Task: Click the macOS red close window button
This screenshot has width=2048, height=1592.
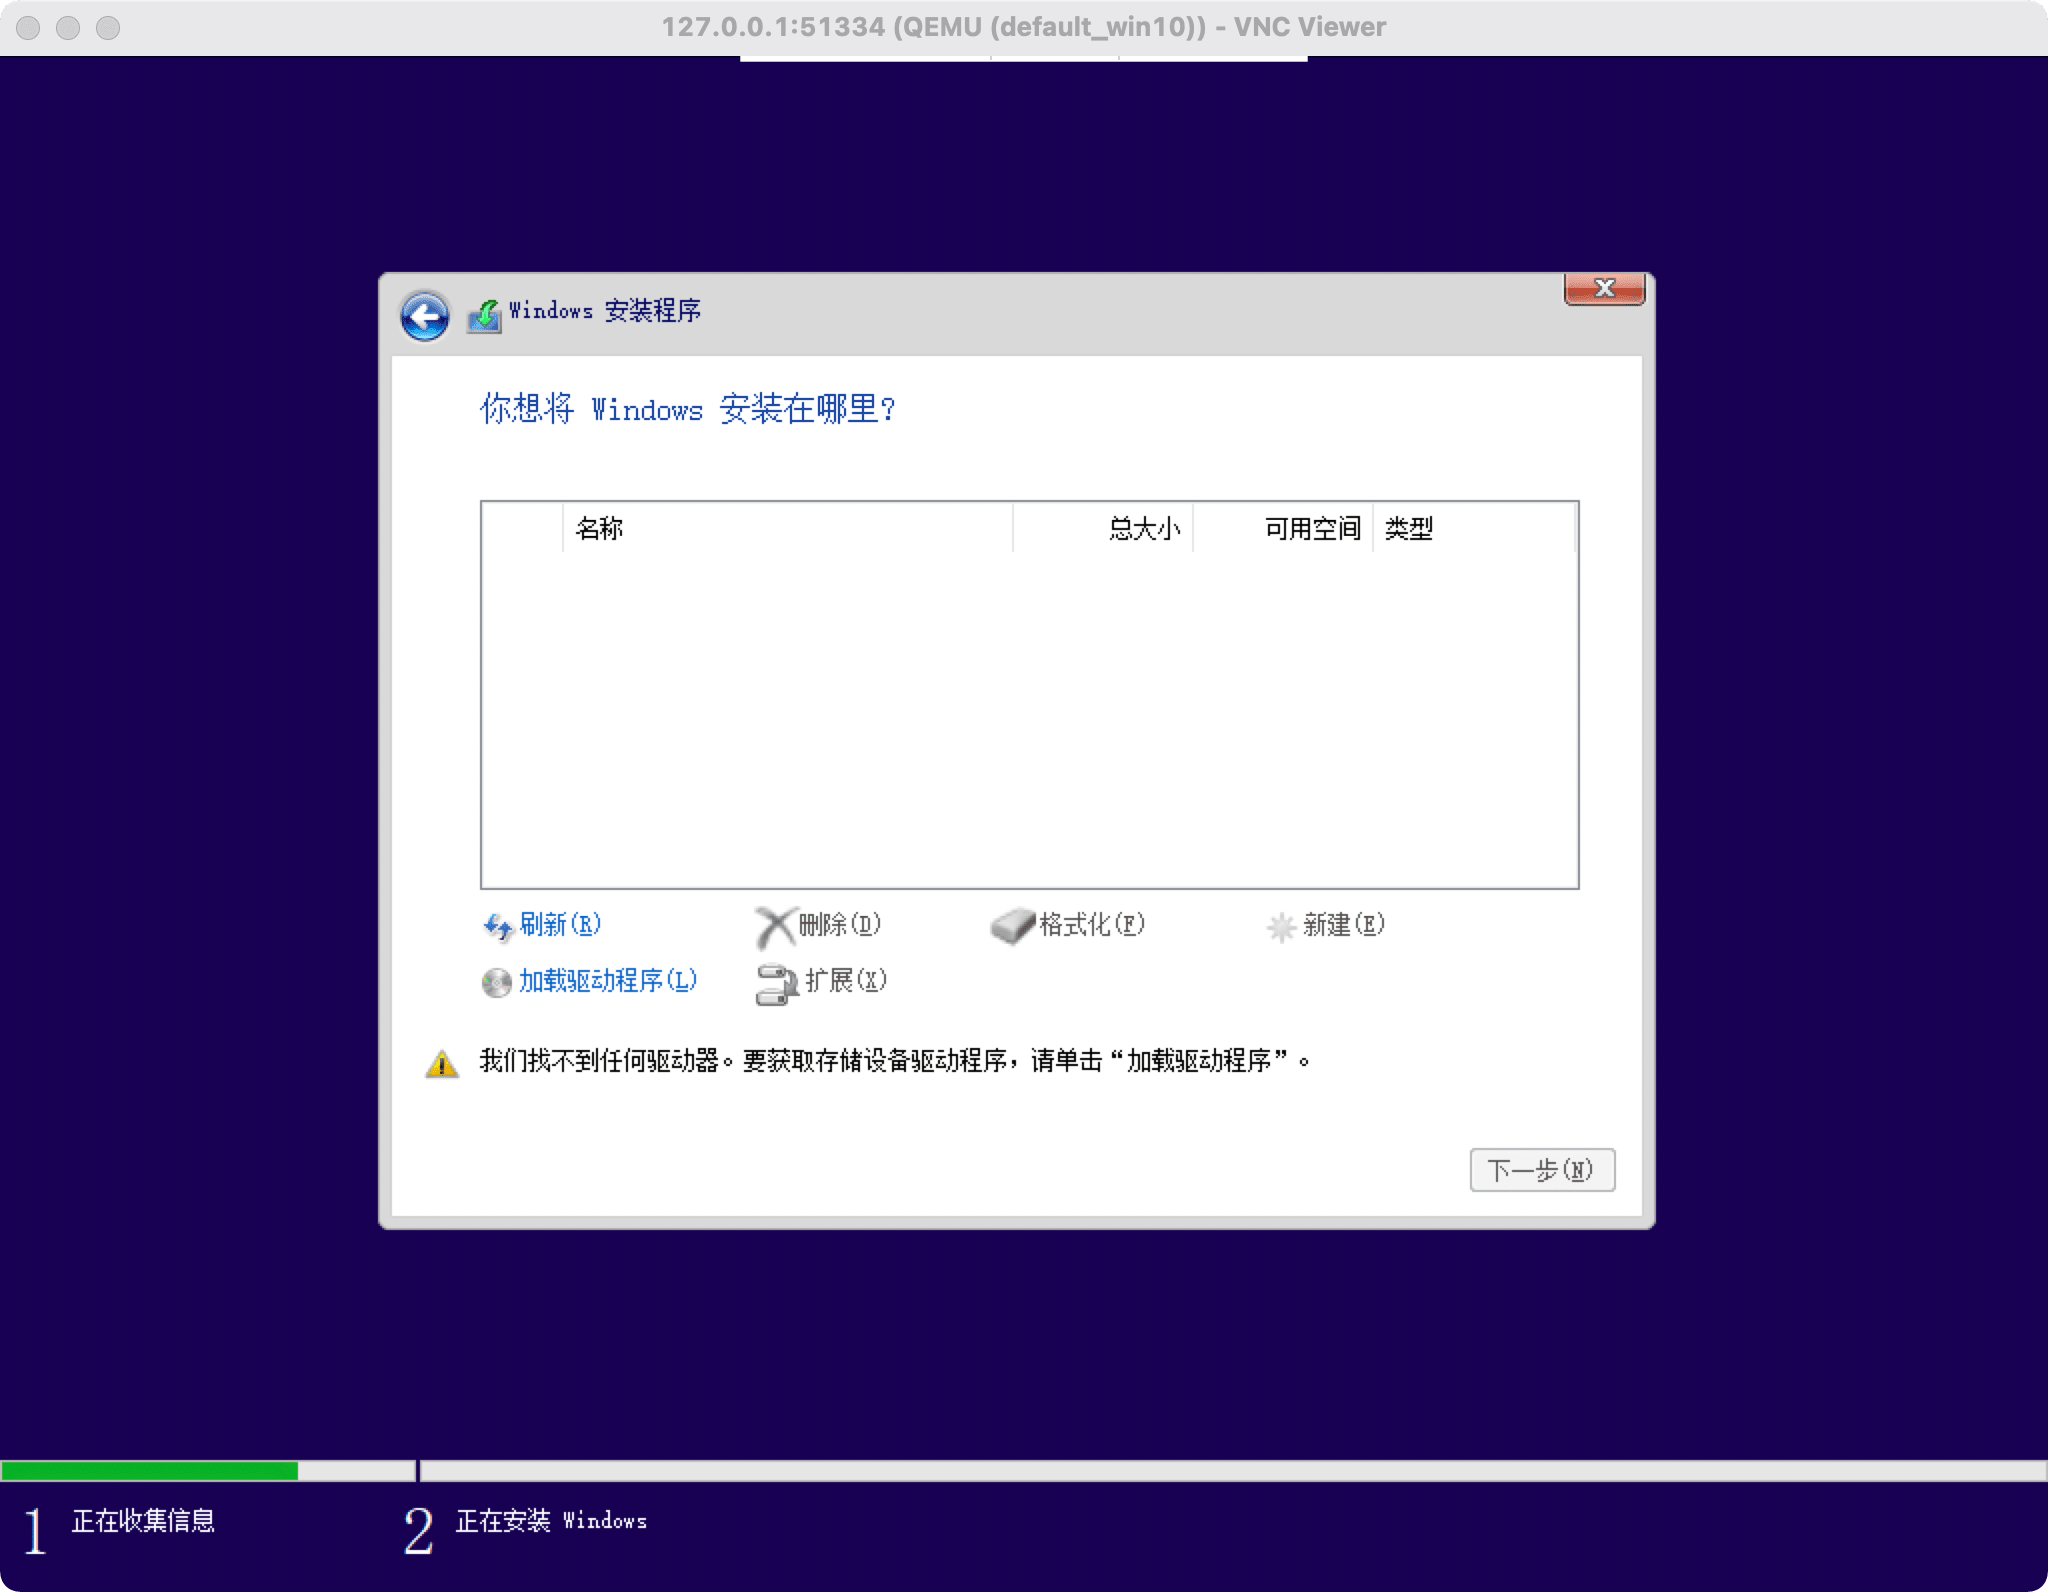Action: click(29, 27)
